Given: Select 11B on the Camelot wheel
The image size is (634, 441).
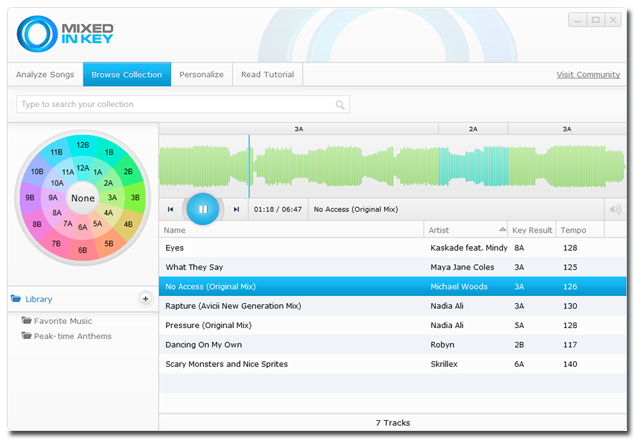Looking at the screenshot, I should pyautogui.click(x=56, y=152).
